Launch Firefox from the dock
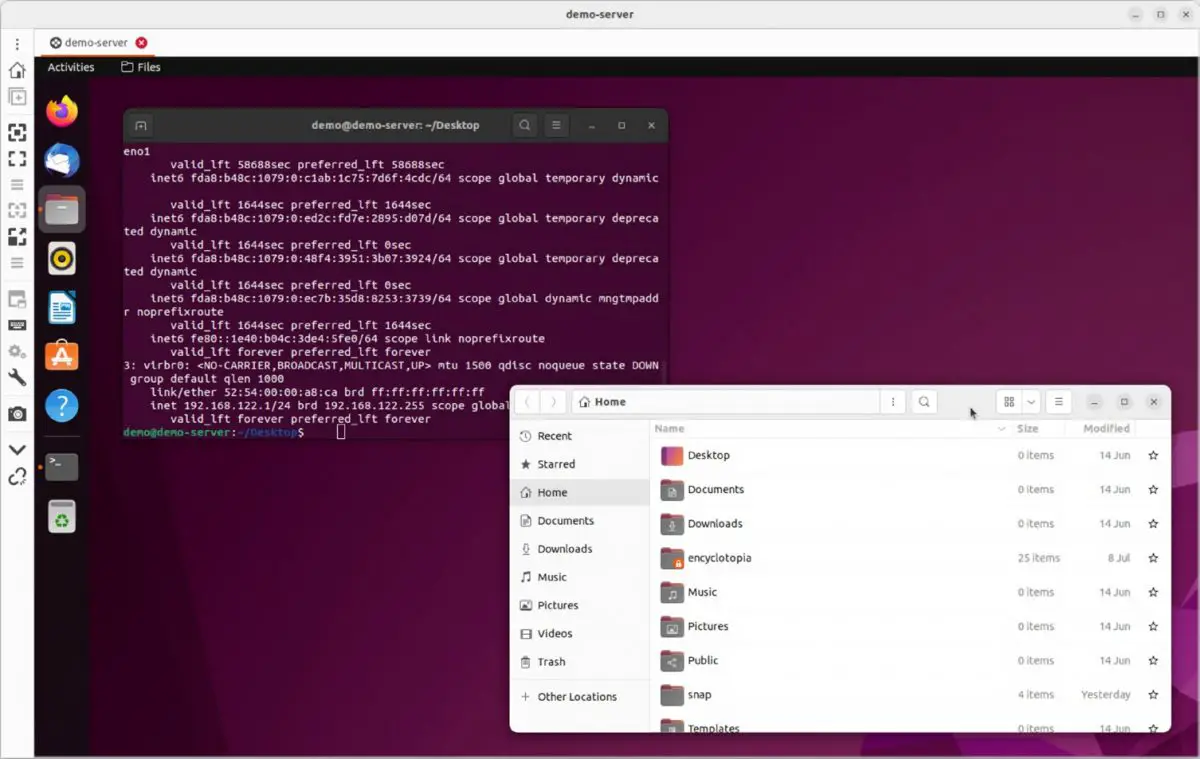This screenshot has height=759, width=1200. [61, 111]
